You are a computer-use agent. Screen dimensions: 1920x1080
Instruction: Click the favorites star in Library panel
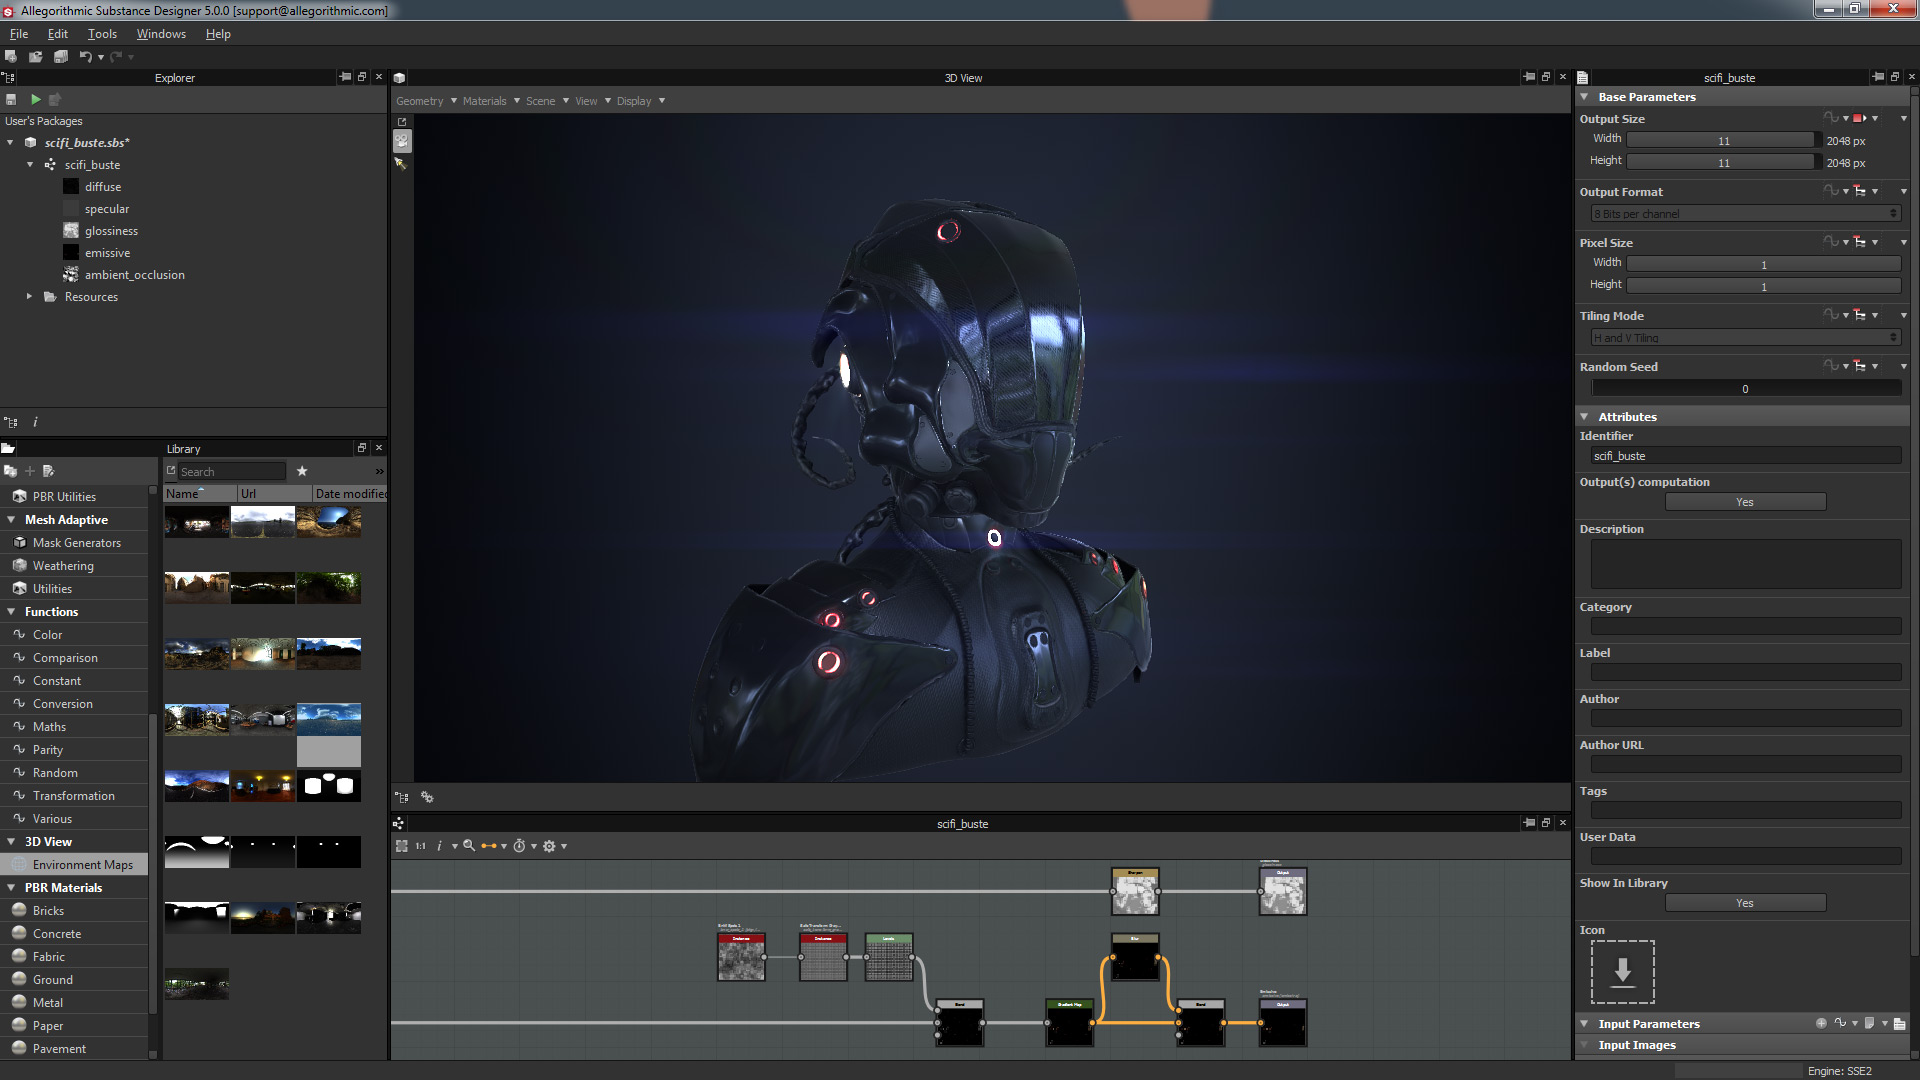301,471
